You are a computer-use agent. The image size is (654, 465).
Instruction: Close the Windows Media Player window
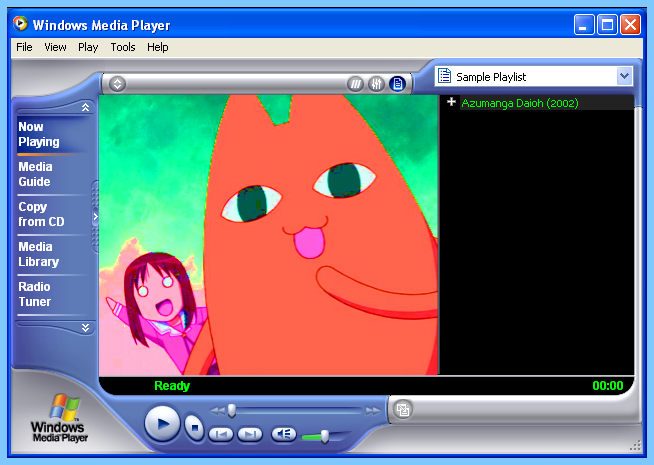click(x=630, y=25)
